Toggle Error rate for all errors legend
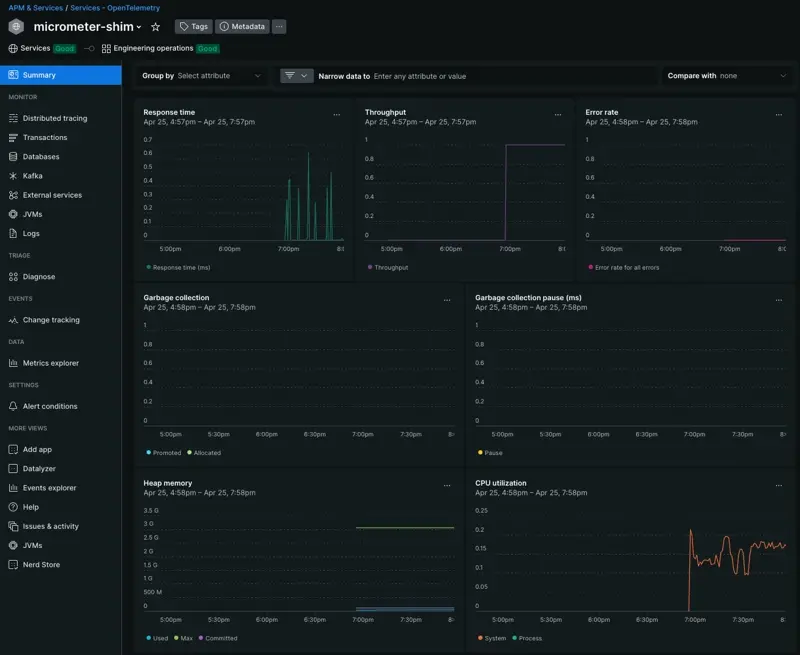 (x=623, y=267)
